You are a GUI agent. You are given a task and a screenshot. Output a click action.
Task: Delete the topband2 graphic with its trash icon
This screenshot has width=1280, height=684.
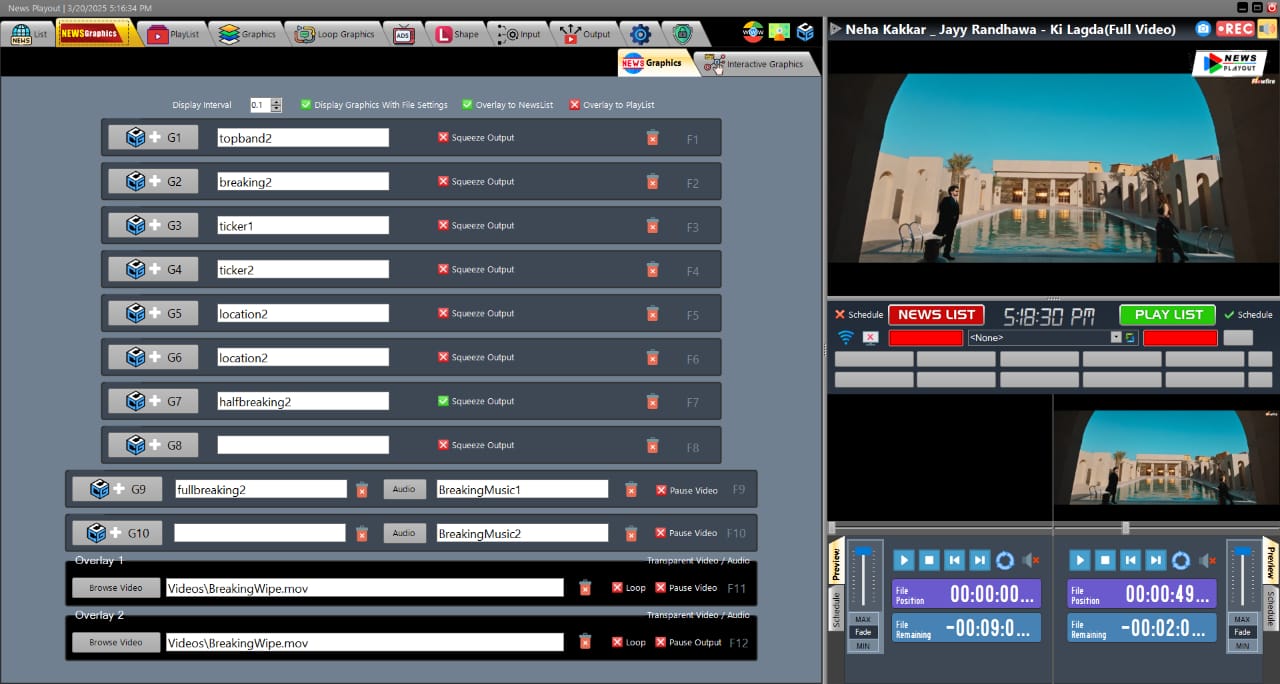click(652, 138)
